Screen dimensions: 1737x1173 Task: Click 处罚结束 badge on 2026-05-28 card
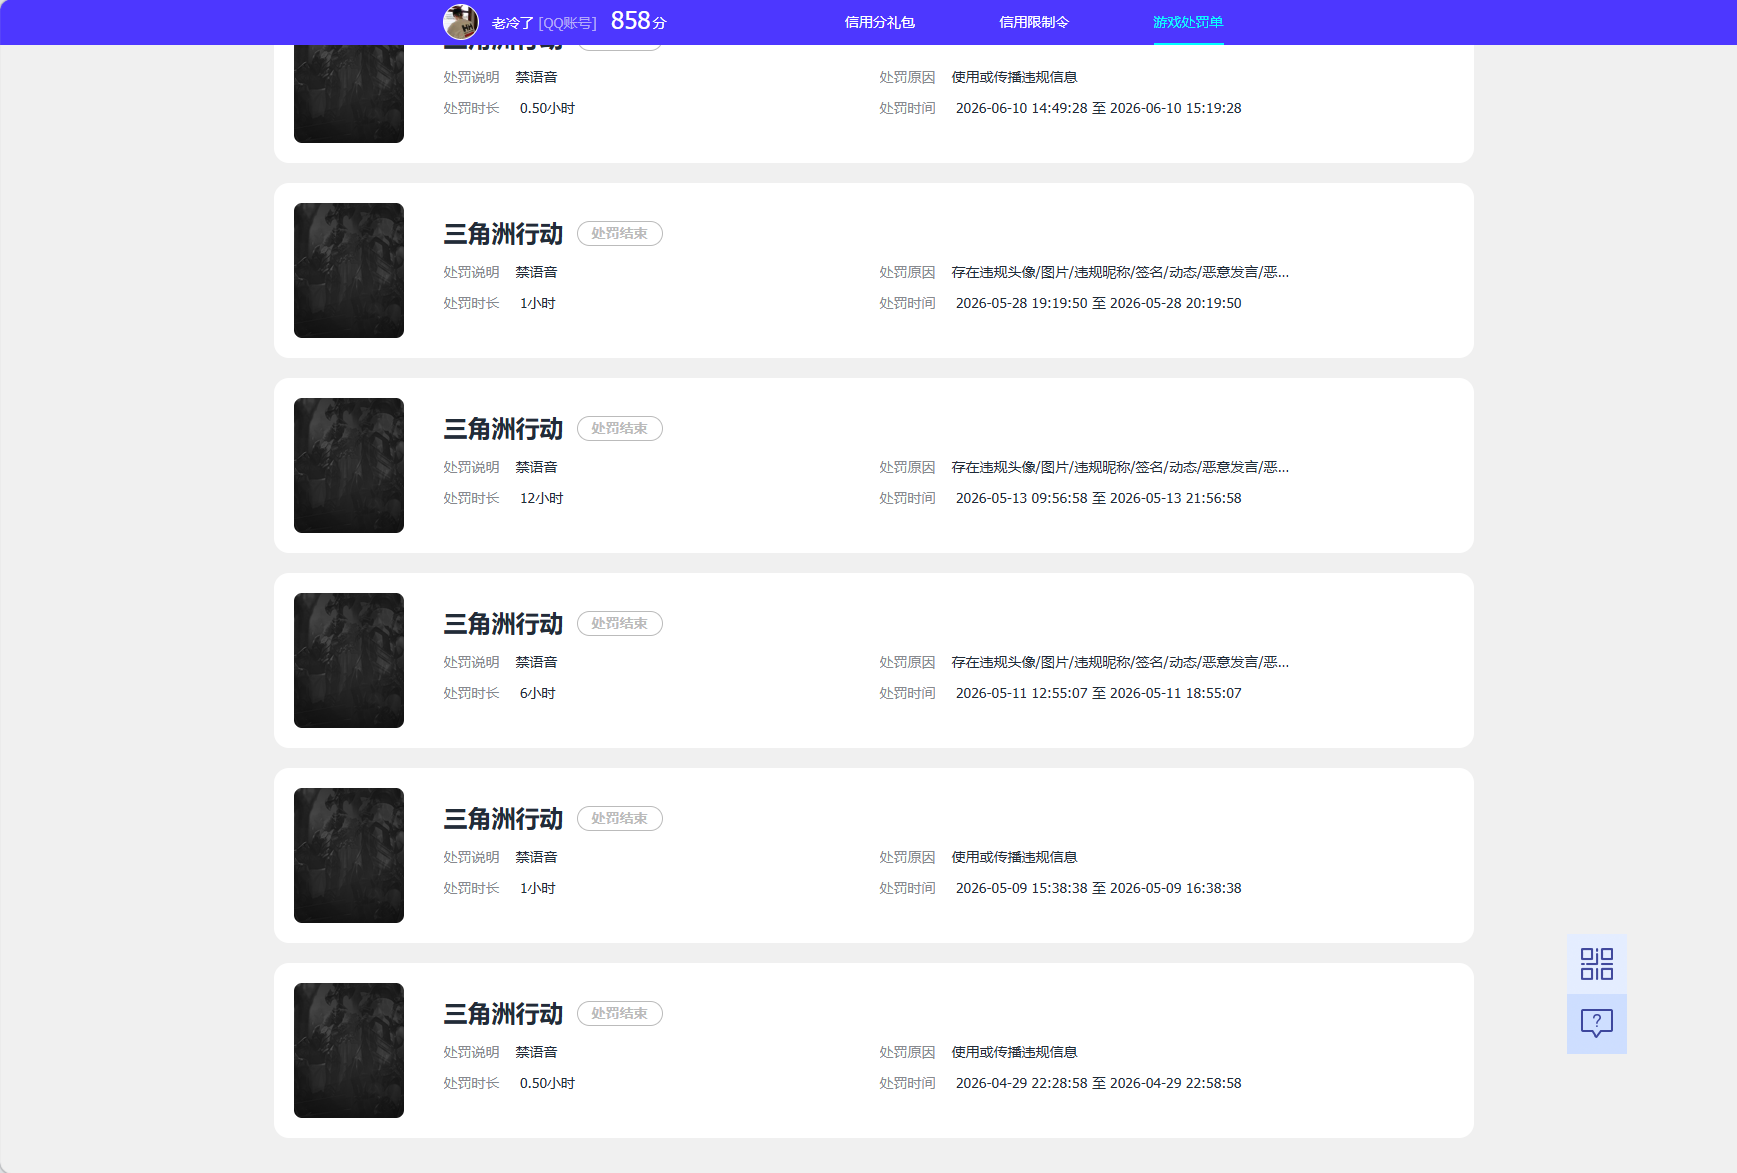coord(620,233)
